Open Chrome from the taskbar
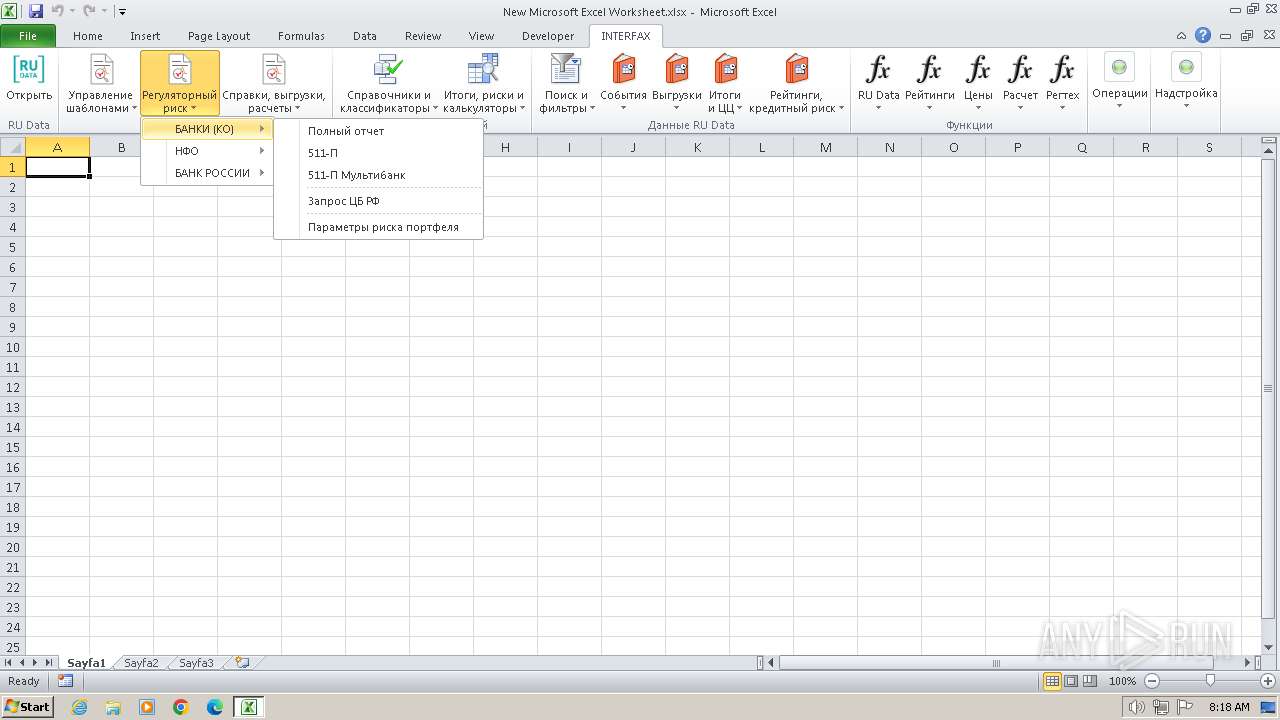The height and width of the screenshot is (720, 1280). 181,707
